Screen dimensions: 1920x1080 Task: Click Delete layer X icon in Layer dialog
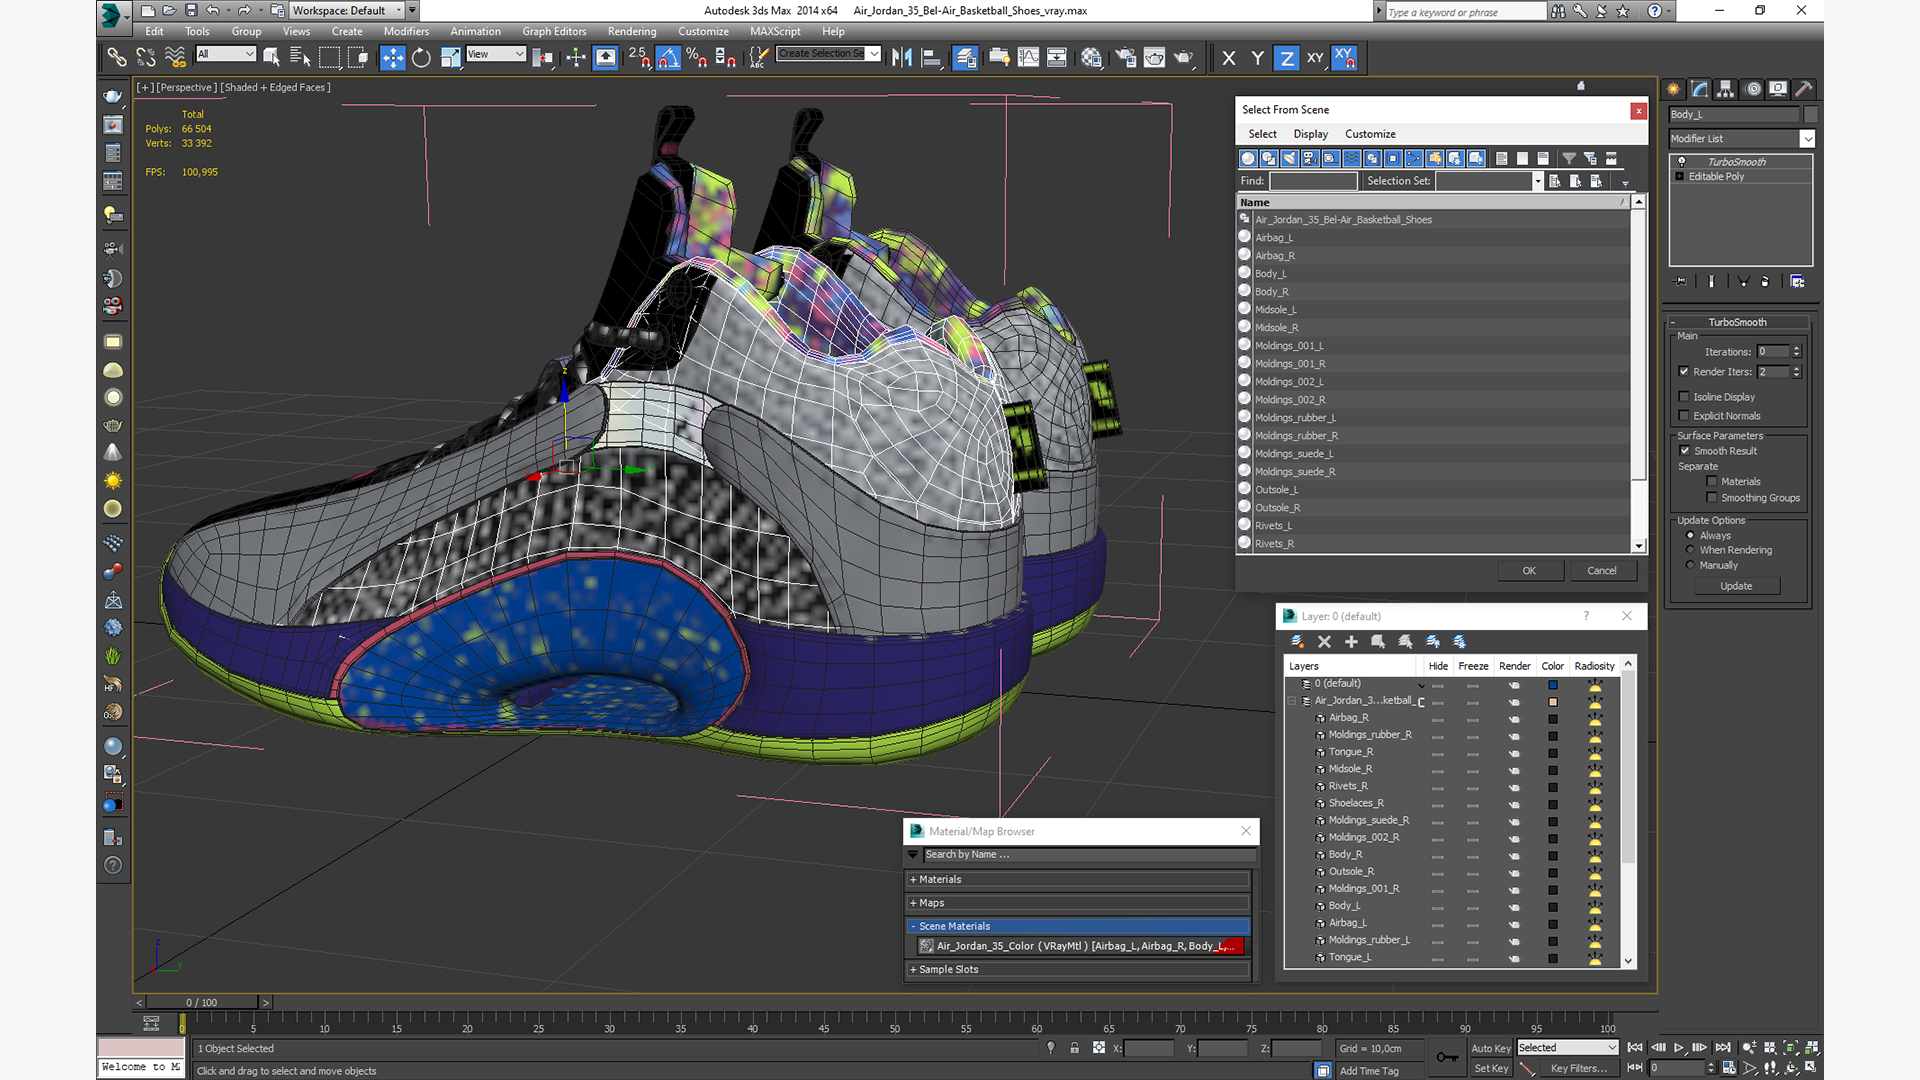coord(1324,642)
